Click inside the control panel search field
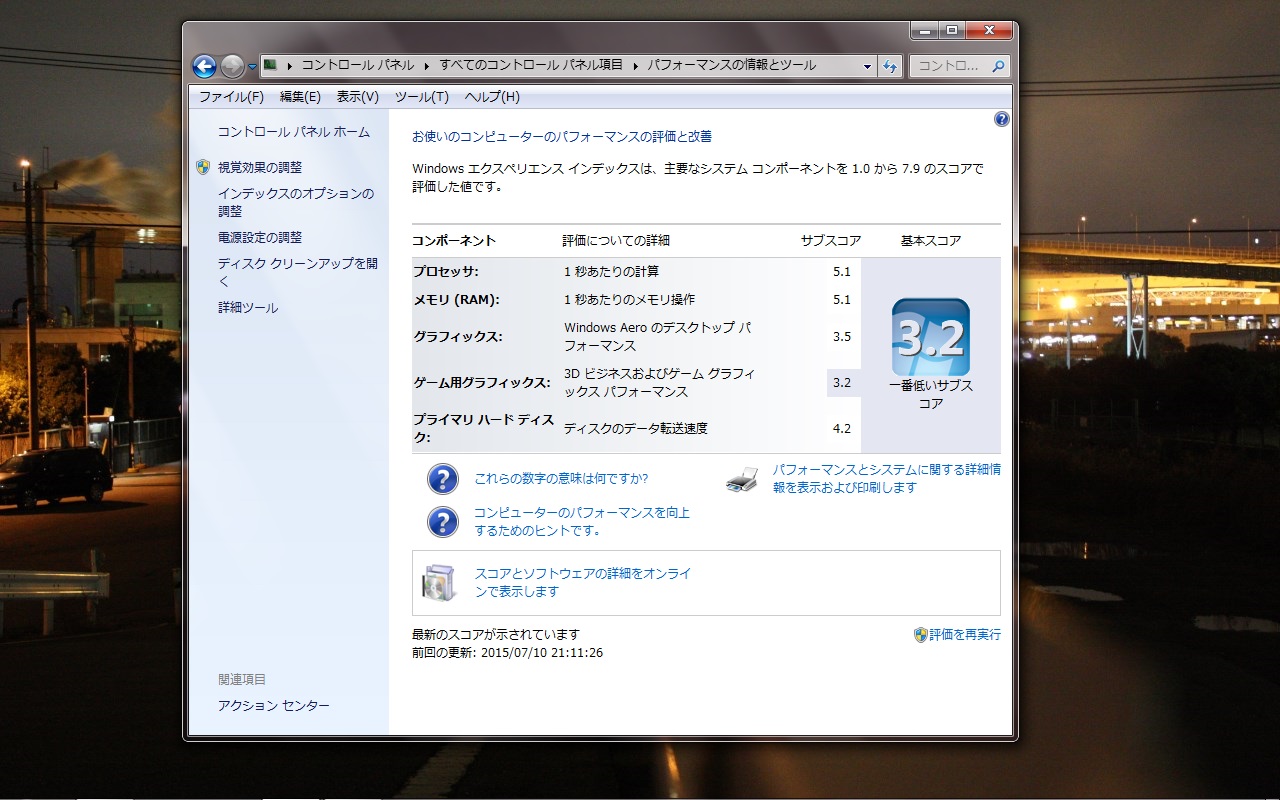 click(x=950, y=67)
